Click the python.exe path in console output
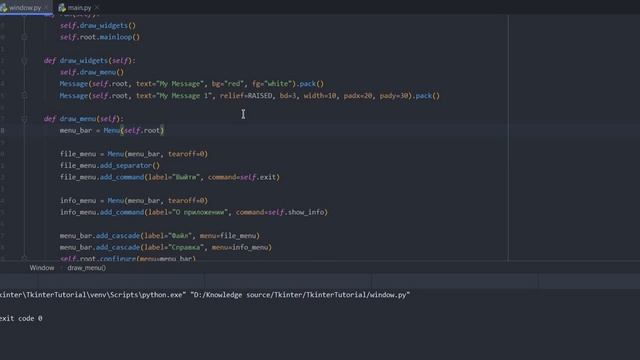 pyautogui.click(x=93, y=295)
